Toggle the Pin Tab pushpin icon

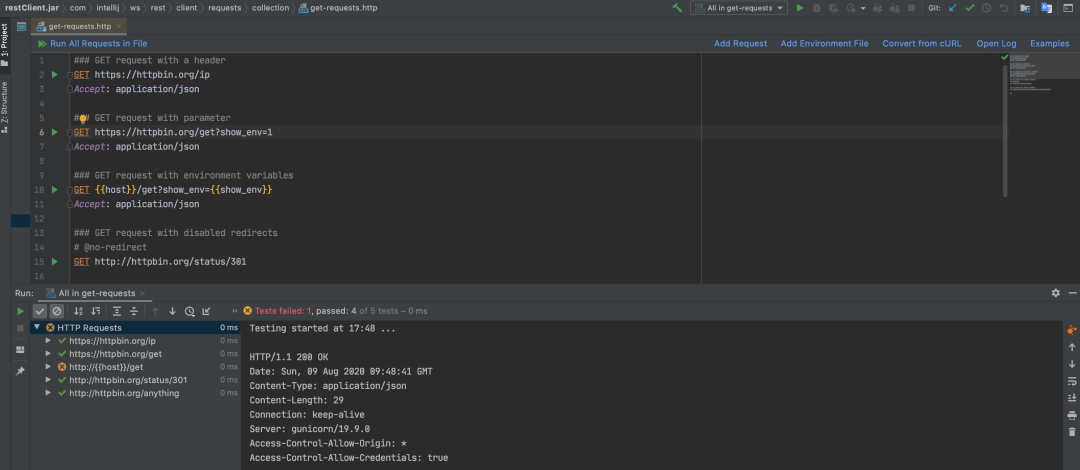(21, 371)
